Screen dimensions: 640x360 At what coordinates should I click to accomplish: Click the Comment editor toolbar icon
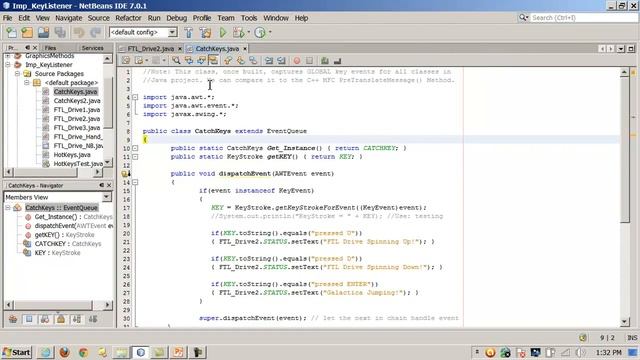click(324, 60)
